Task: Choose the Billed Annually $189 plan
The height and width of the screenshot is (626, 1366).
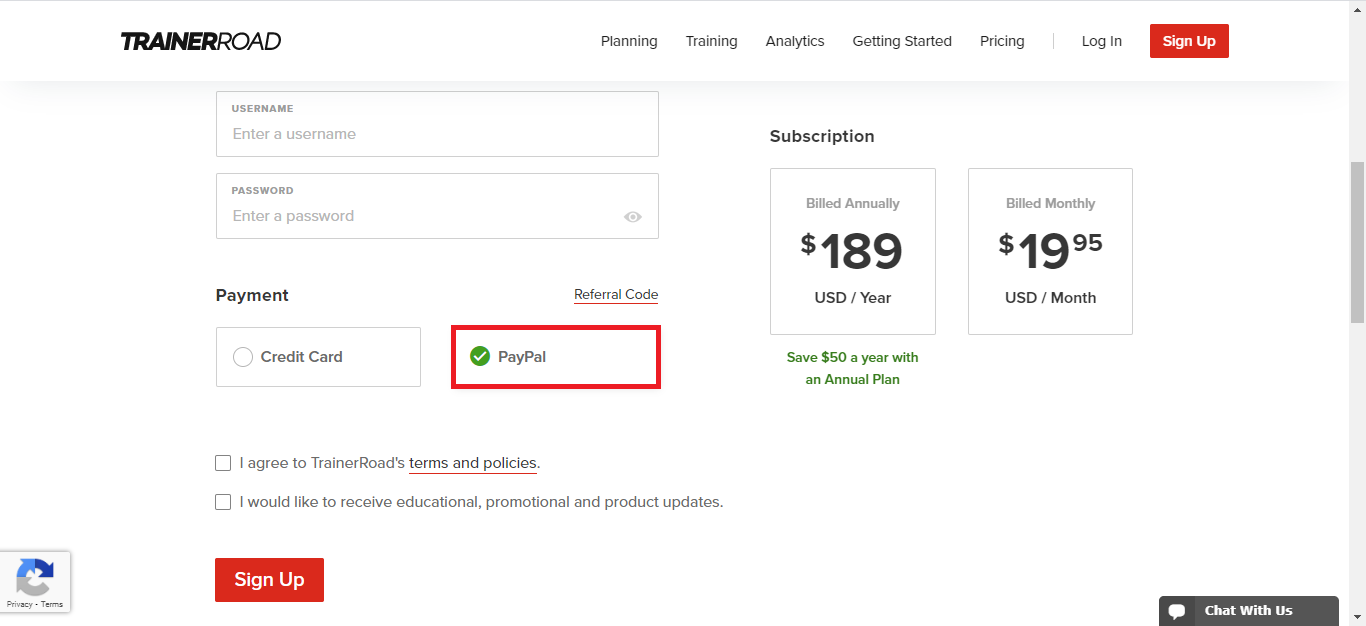Action: (x=853, y=251)
